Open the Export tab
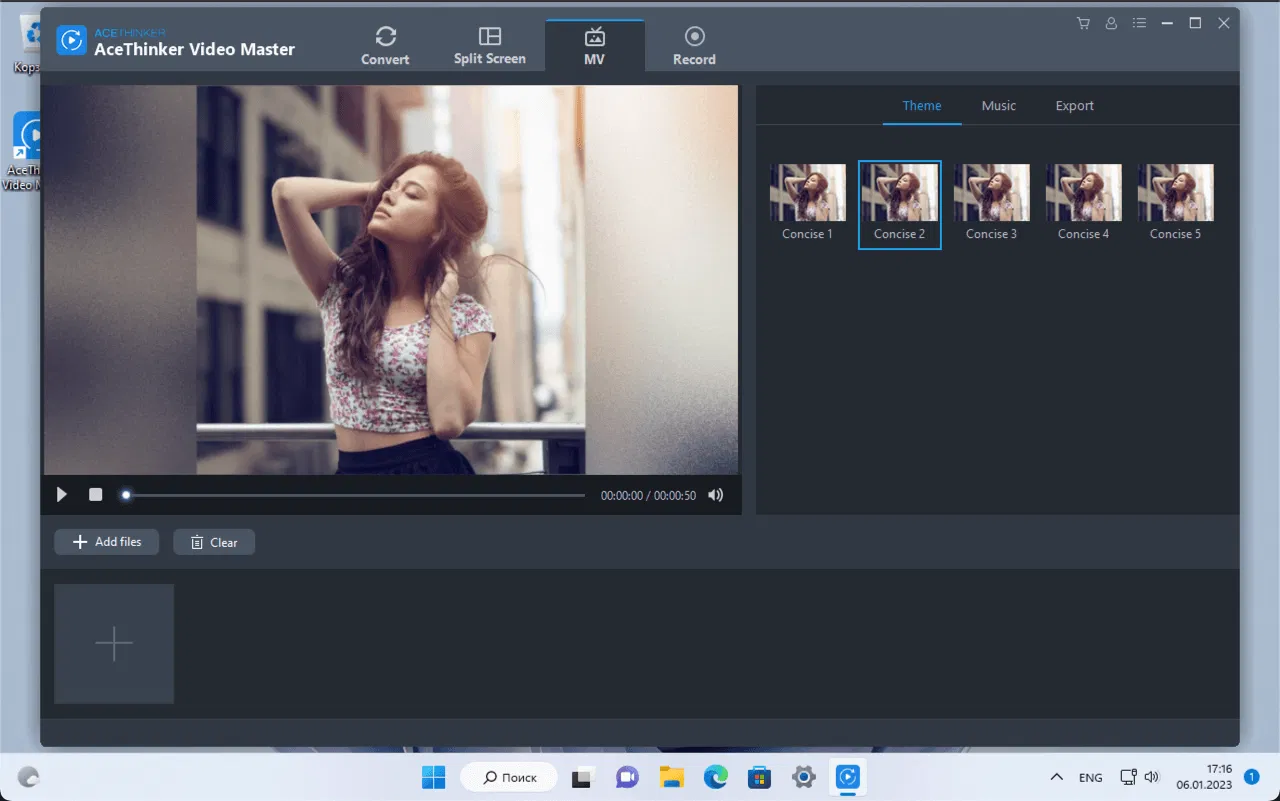 pyautogui.click(x=1074, y=106)
